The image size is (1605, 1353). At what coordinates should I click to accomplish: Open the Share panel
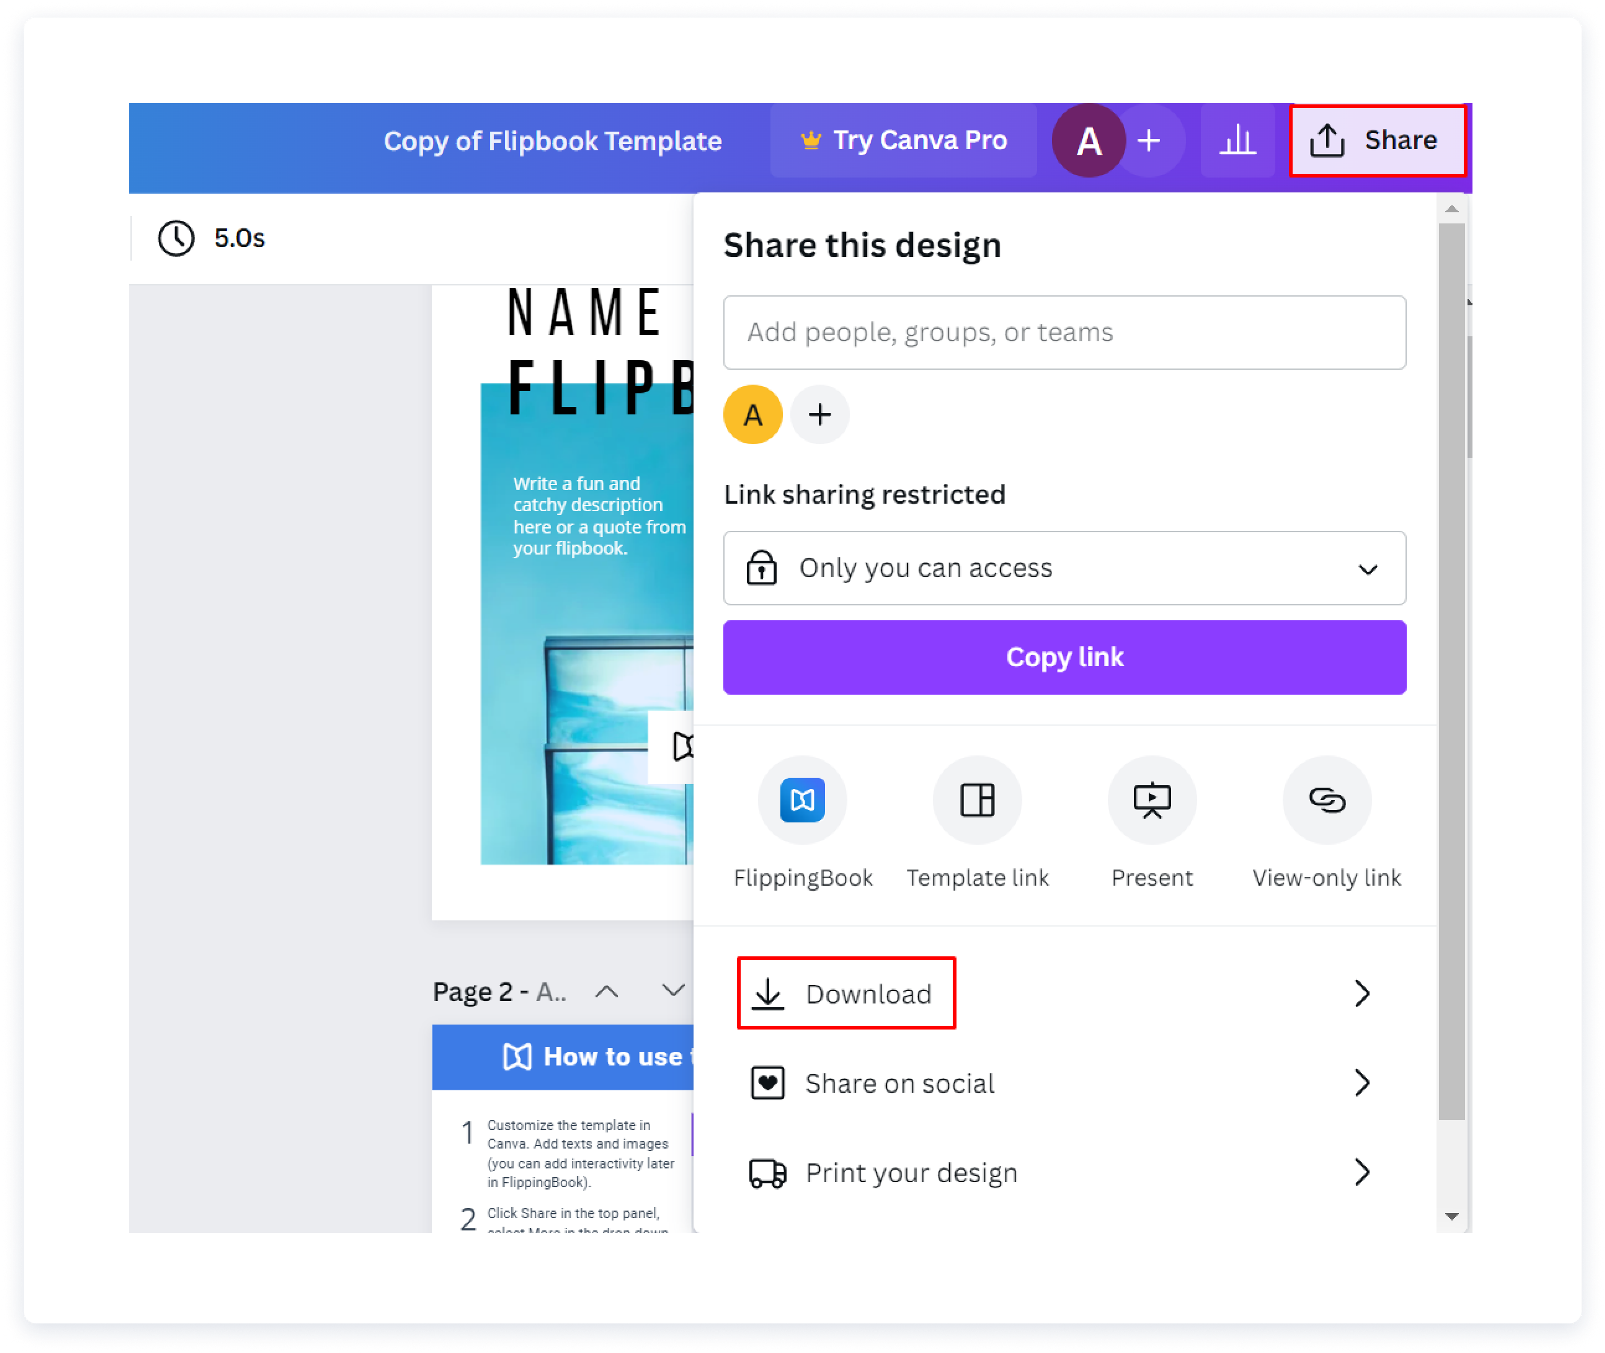[1378, 140]
